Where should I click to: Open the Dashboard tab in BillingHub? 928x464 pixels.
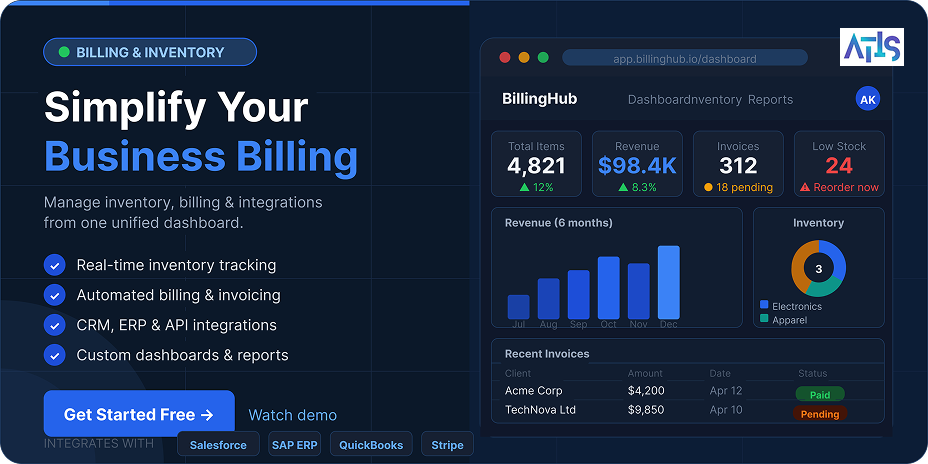[660, 99]
